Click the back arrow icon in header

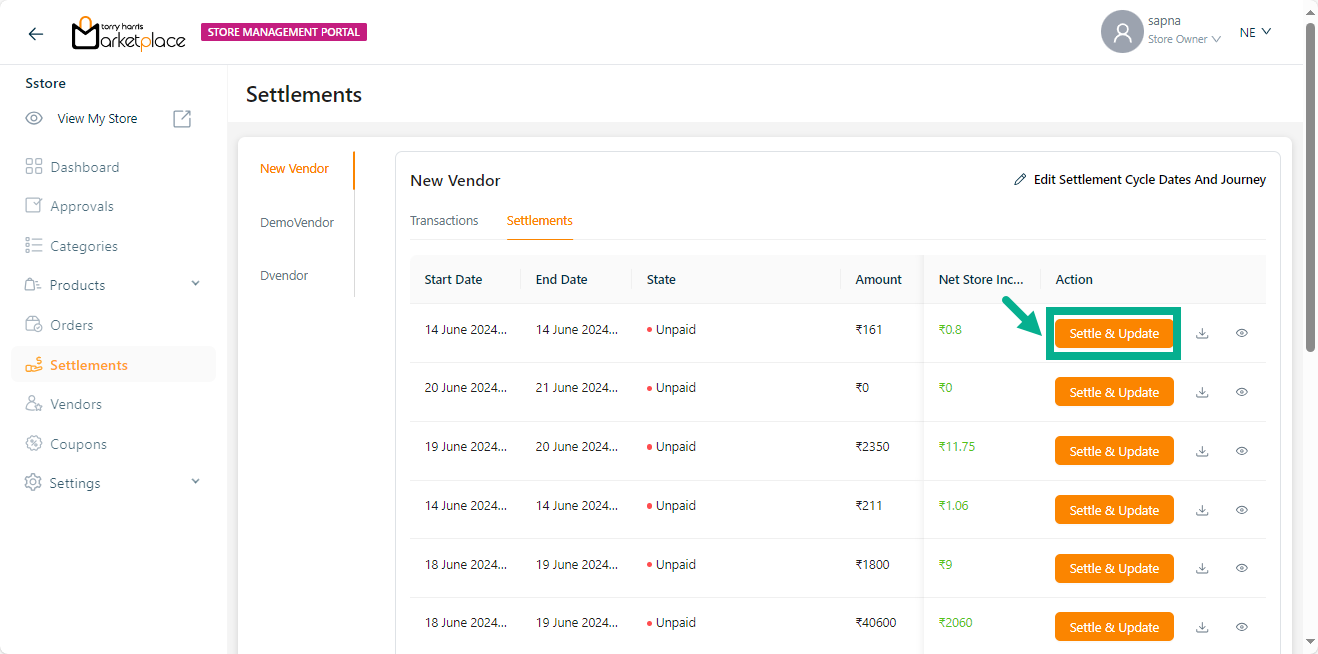36,33
